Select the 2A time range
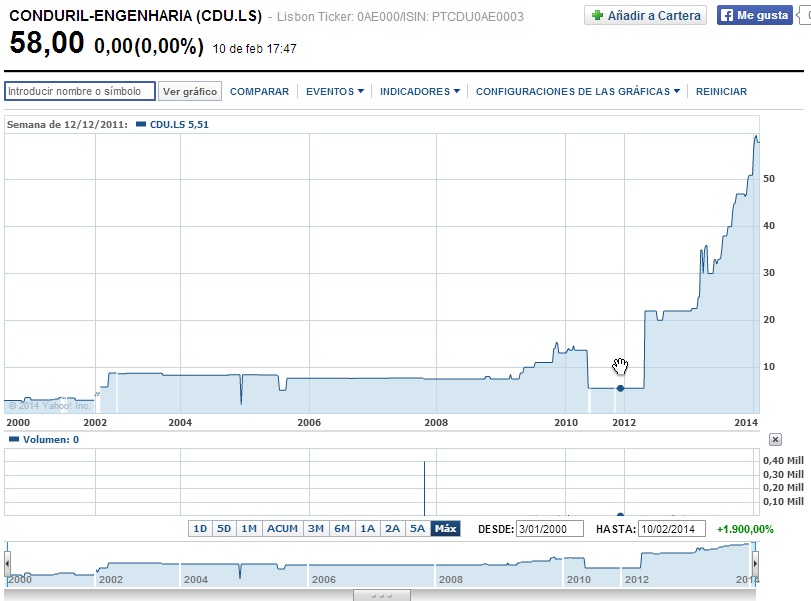Image resolution: width=811 pixels, height=601 pixels. coord(393,529)
